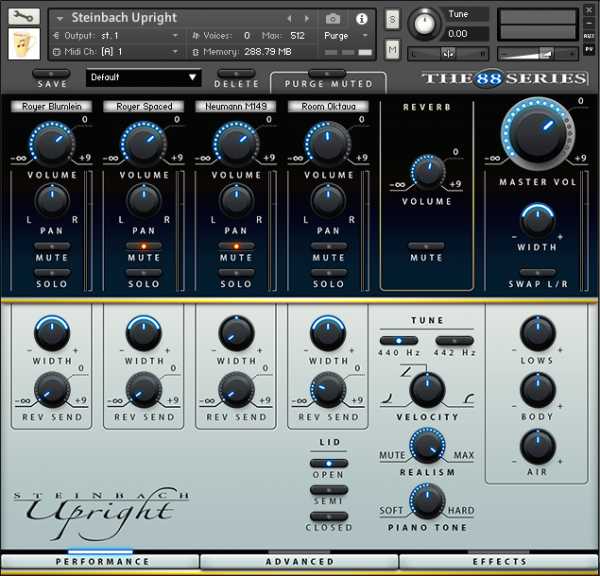Switch to the Advanced tab

tap(299, 561)
